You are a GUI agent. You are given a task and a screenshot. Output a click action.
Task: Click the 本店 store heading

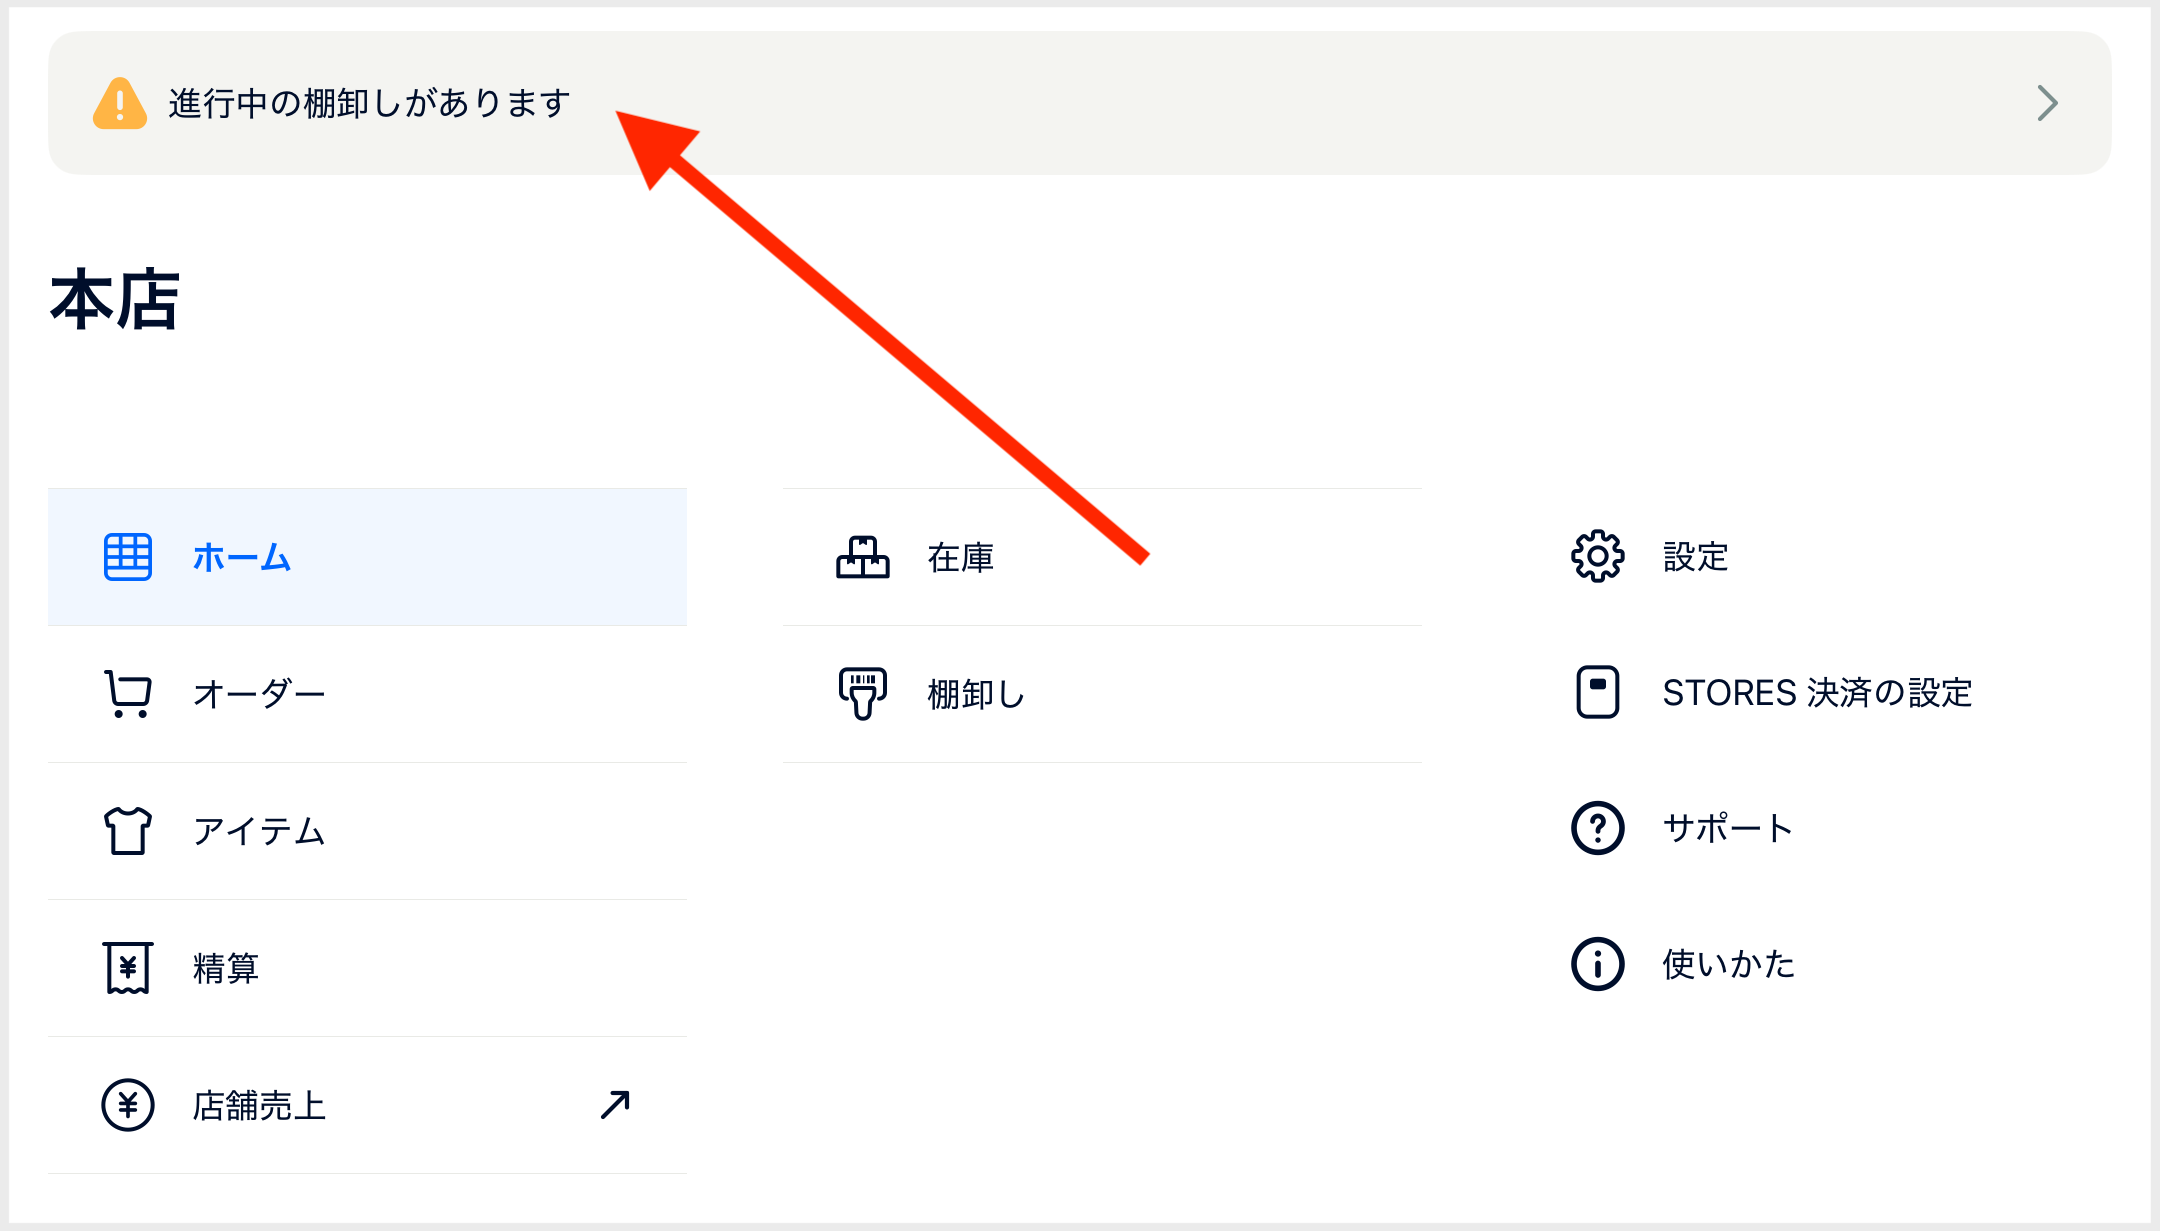point(115,299)
